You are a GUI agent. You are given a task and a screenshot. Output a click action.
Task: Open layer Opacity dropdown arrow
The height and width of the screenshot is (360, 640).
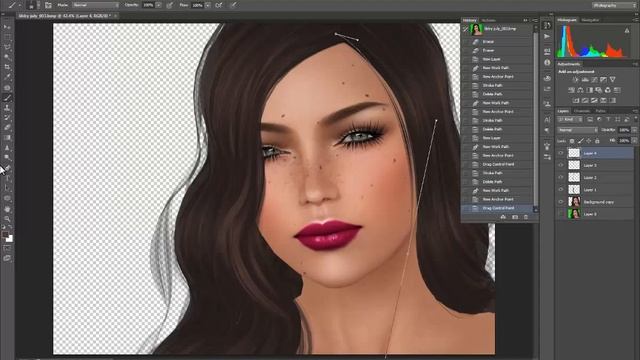click(634, 130)
